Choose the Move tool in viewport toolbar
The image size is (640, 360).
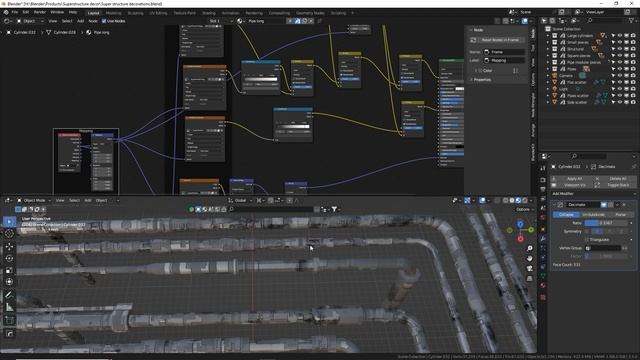point(9,247)
